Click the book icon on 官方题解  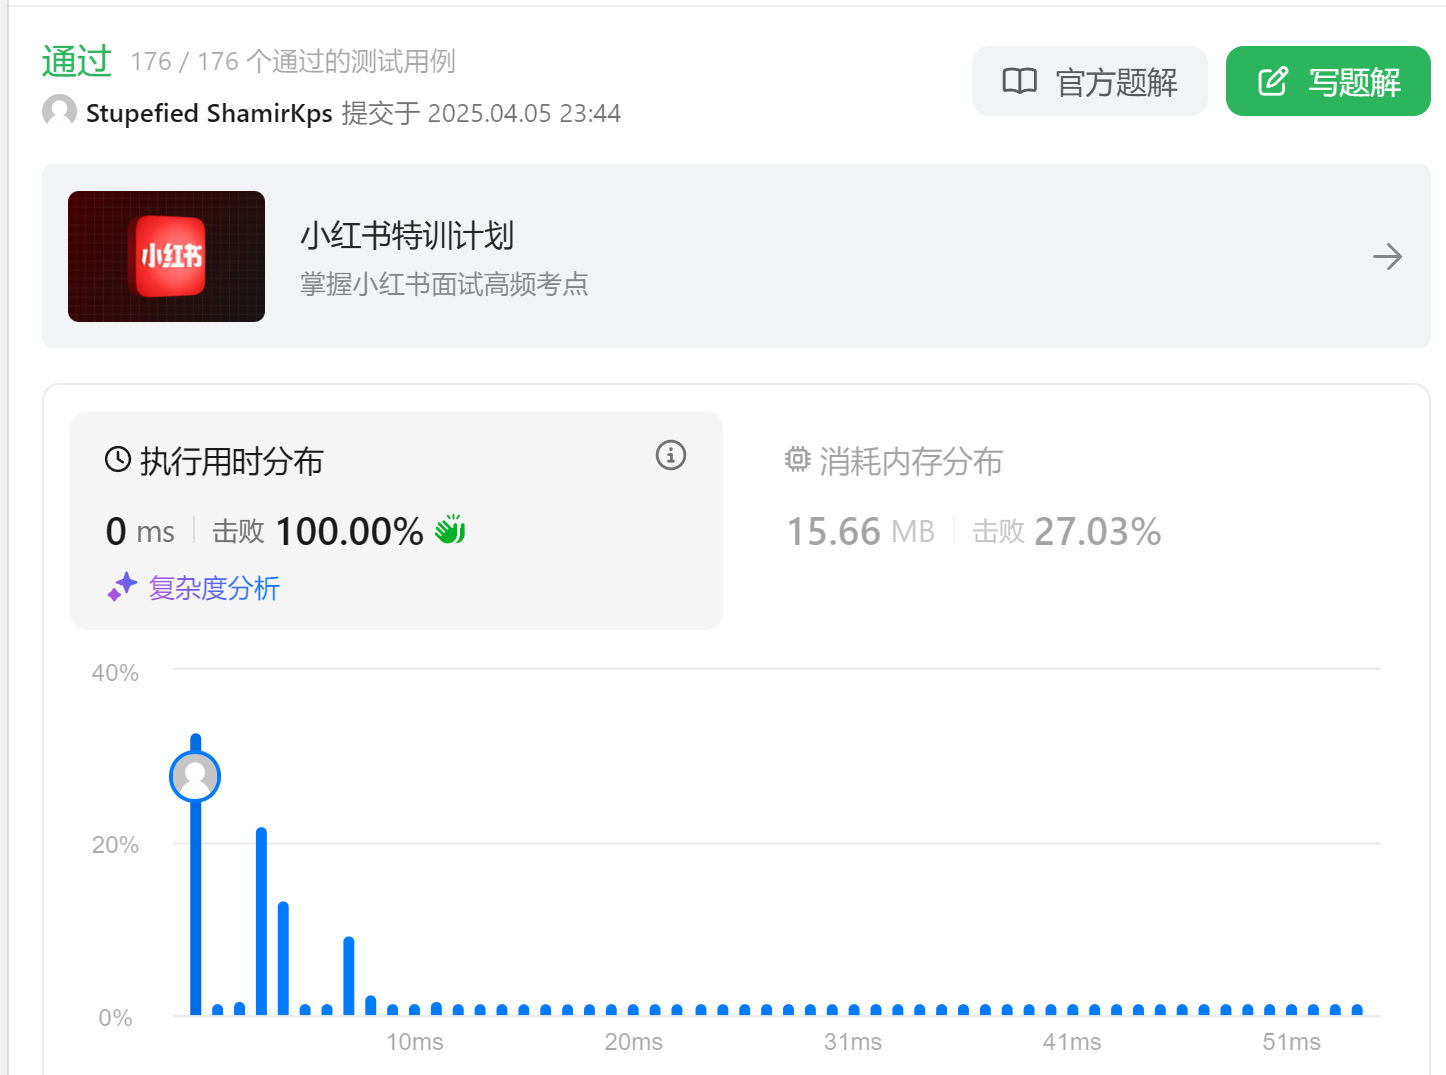[1020, 81]
